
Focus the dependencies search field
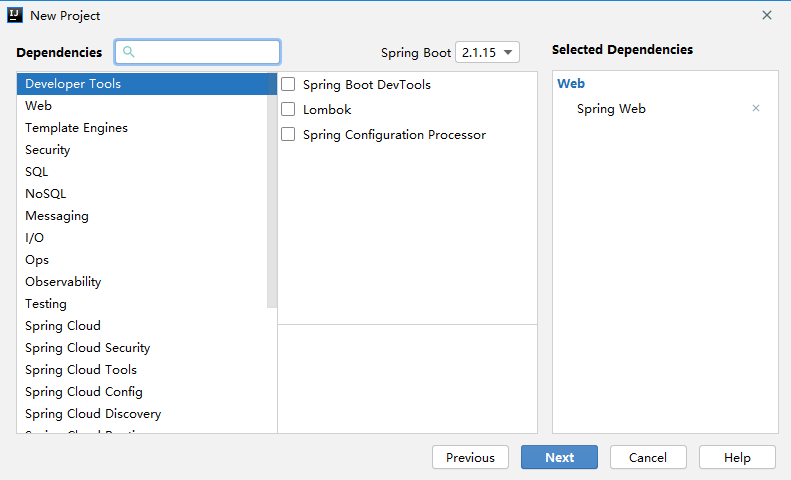[x=198, y=52]
